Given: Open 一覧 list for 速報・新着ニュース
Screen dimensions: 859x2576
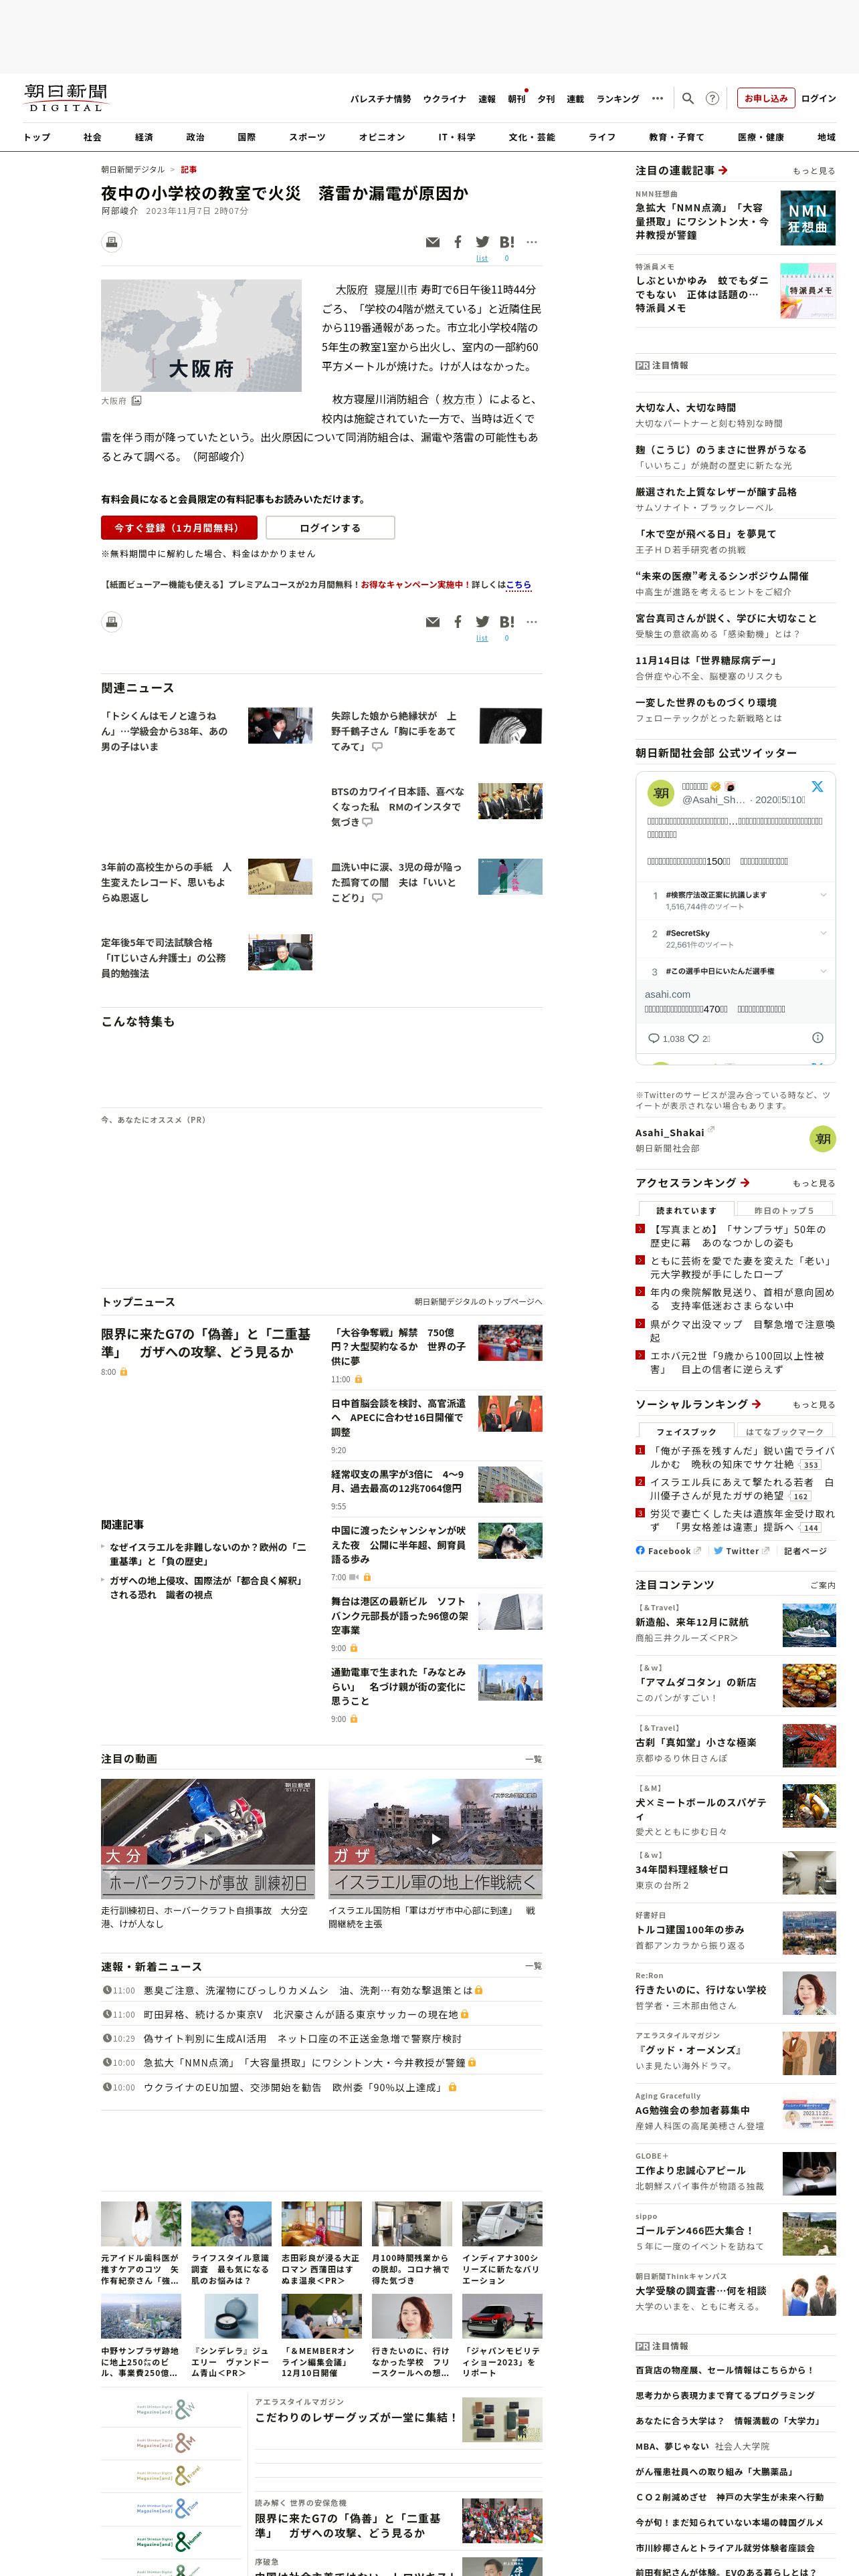Looking at the screenshot, I should tap(534, 1966).
